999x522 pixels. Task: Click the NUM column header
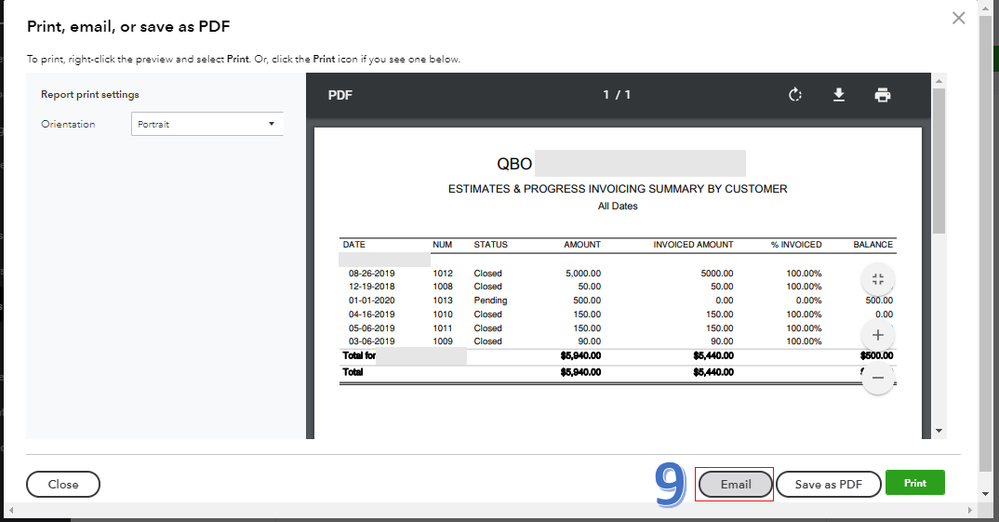click(x=442, y=245)
